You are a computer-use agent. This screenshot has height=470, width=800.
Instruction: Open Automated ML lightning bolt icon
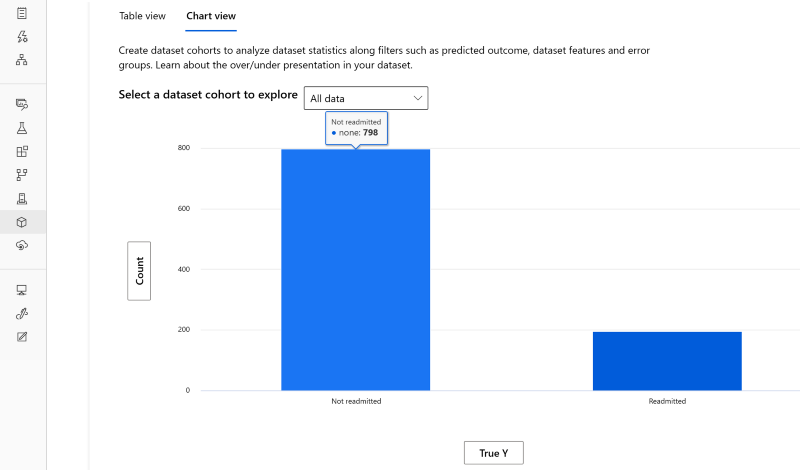(21, 36)
